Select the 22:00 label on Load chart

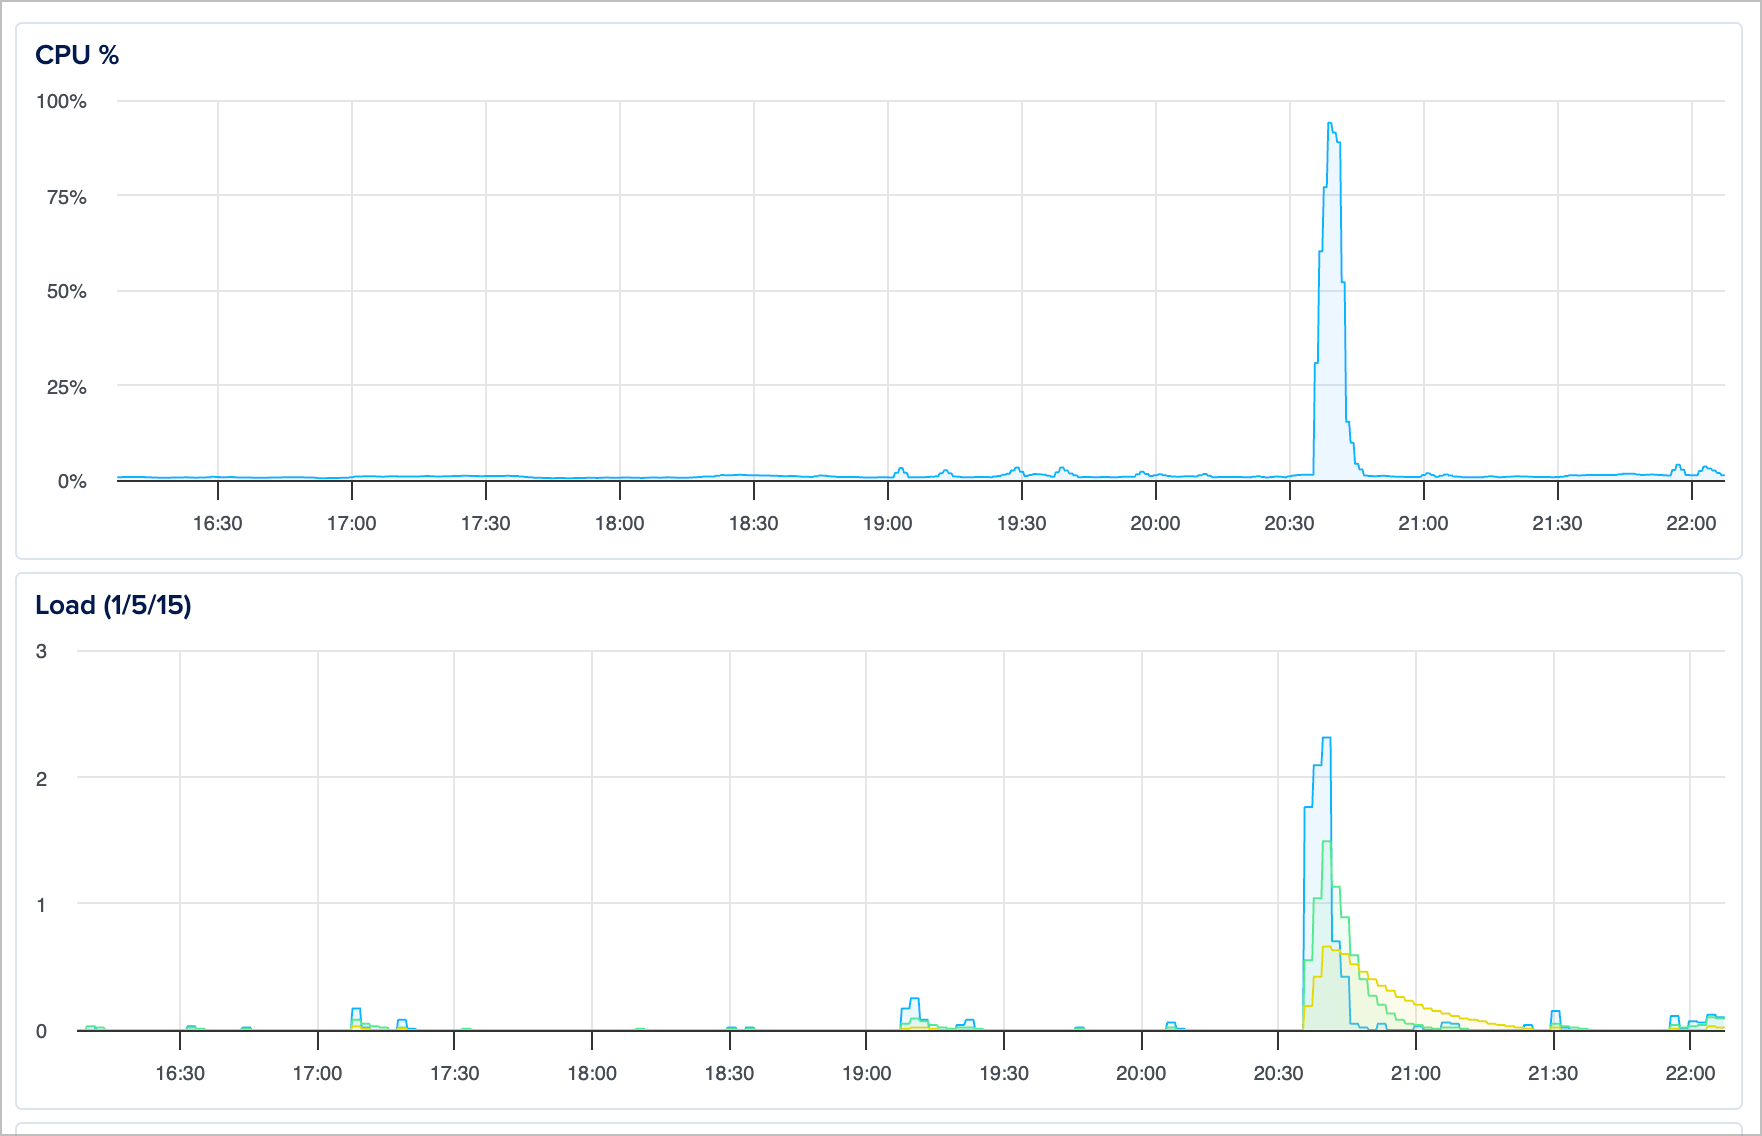coord(1690,1073)
